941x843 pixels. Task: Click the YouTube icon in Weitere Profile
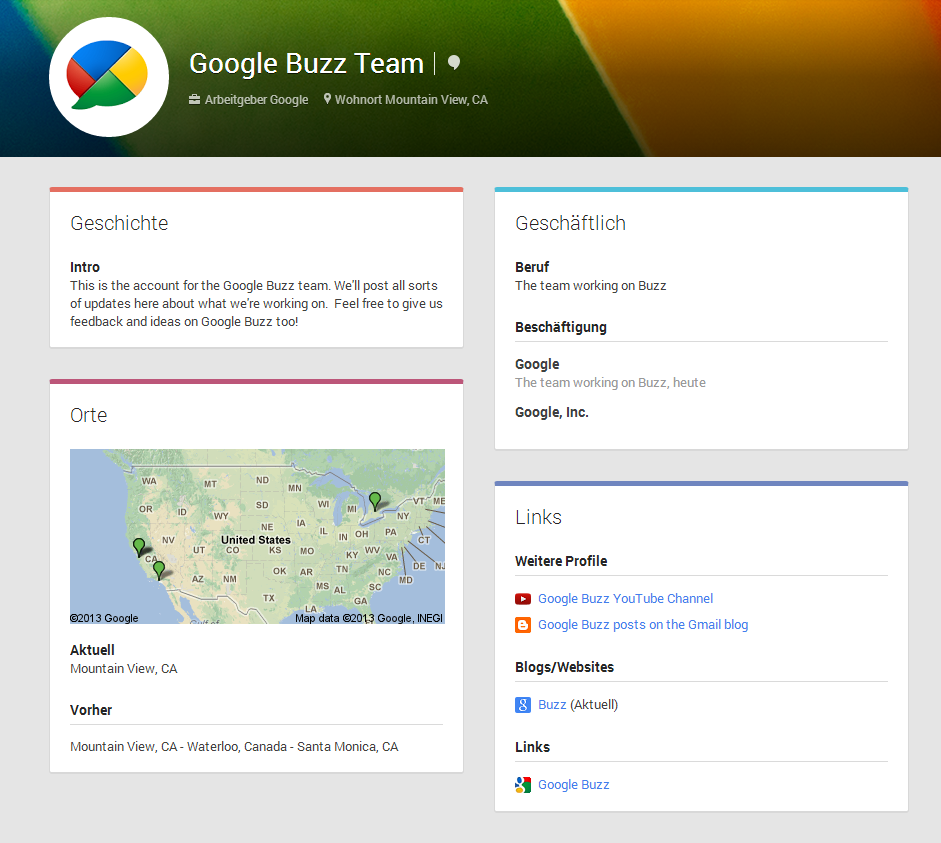(523, 599)
